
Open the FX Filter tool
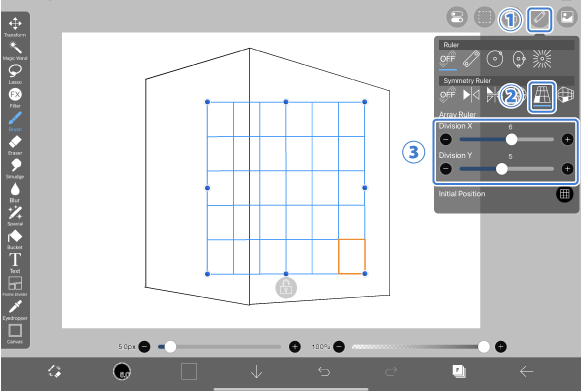coord(15,97)
